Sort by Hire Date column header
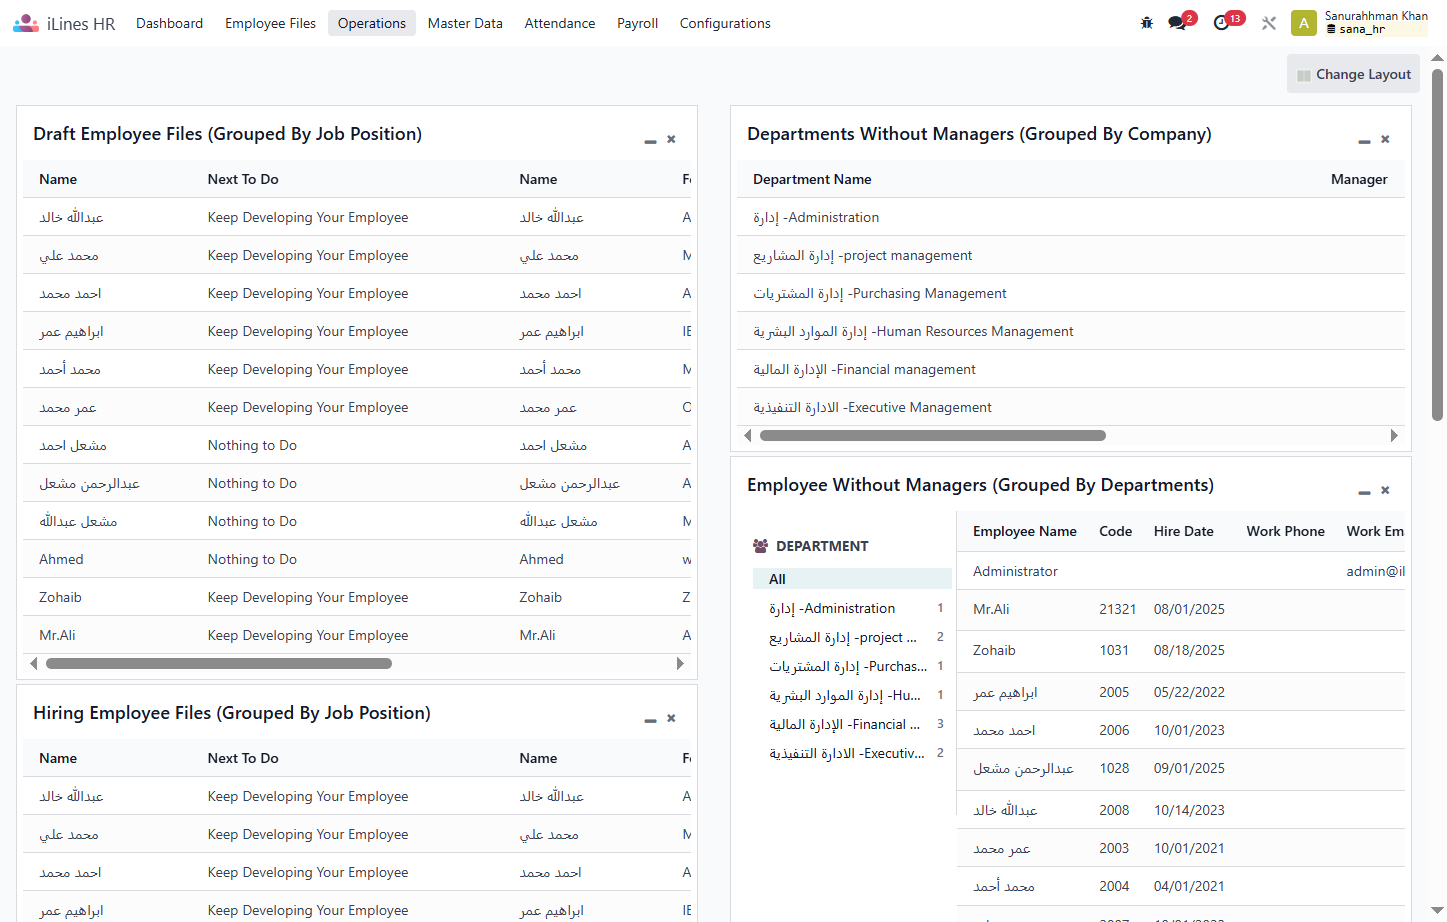The height and width of the screenshot is (922, 1447). coord(1184,531)
